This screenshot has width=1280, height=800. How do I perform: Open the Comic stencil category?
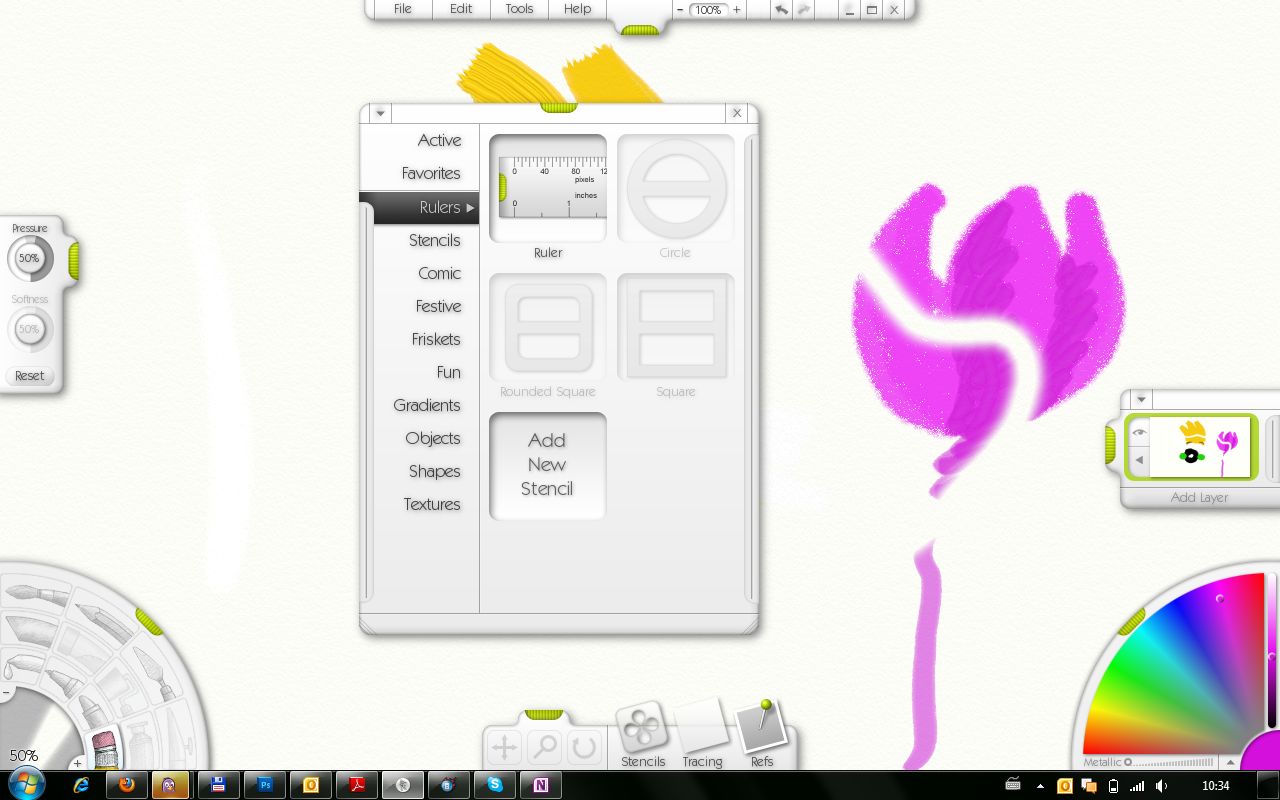click(x=439, y=273)
